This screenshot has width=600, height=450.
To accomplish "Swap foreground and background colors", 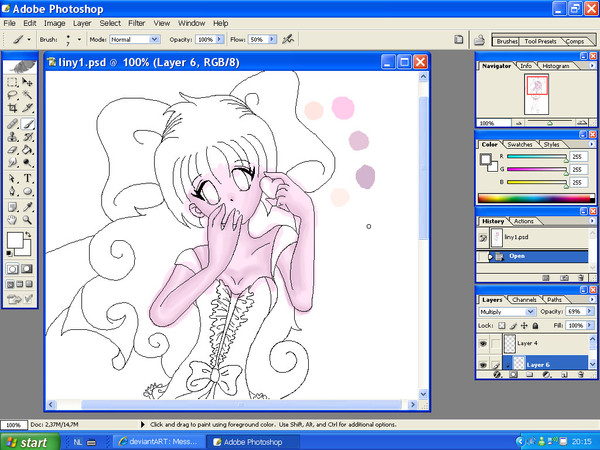I will click(x=28, y=234).
